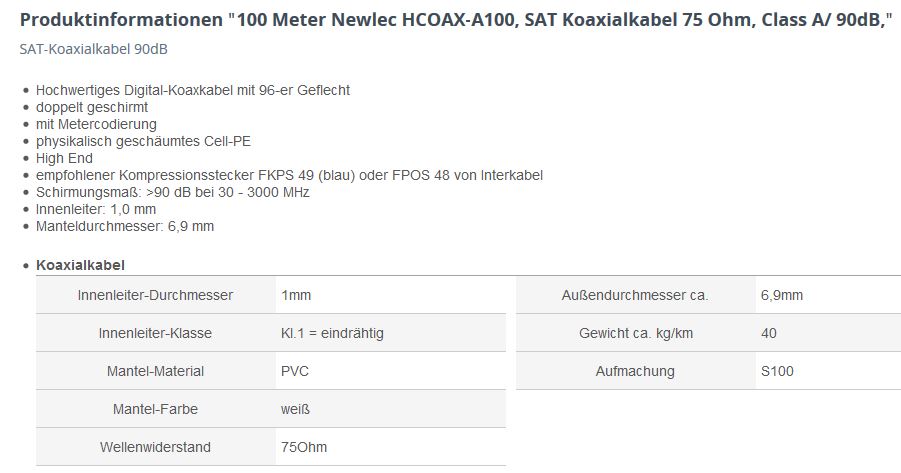Select the Koaxialkabel table heading
The width and height of the screenshot is (901, 473).
(80, 265)
